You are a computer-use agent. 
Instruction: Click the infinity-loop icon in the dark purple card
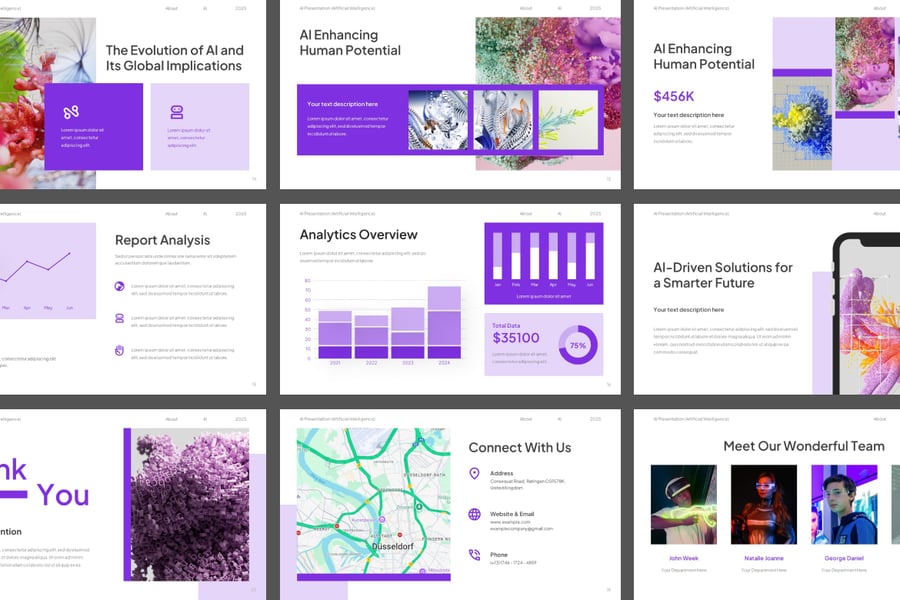(71, 112)
